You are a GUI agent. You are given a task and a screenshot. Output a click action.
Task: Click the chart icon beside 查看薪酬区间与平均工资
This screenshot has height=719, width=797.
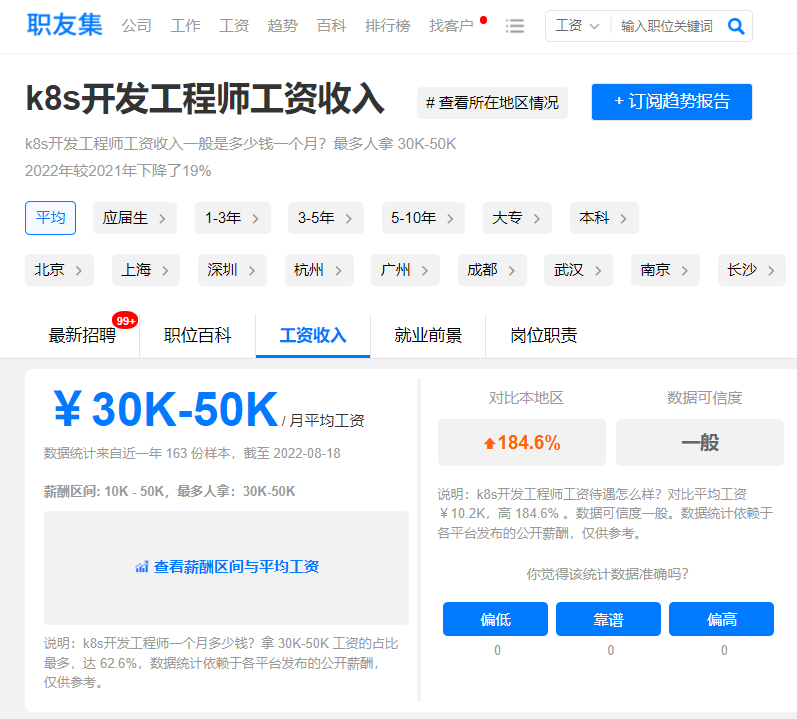142,567
